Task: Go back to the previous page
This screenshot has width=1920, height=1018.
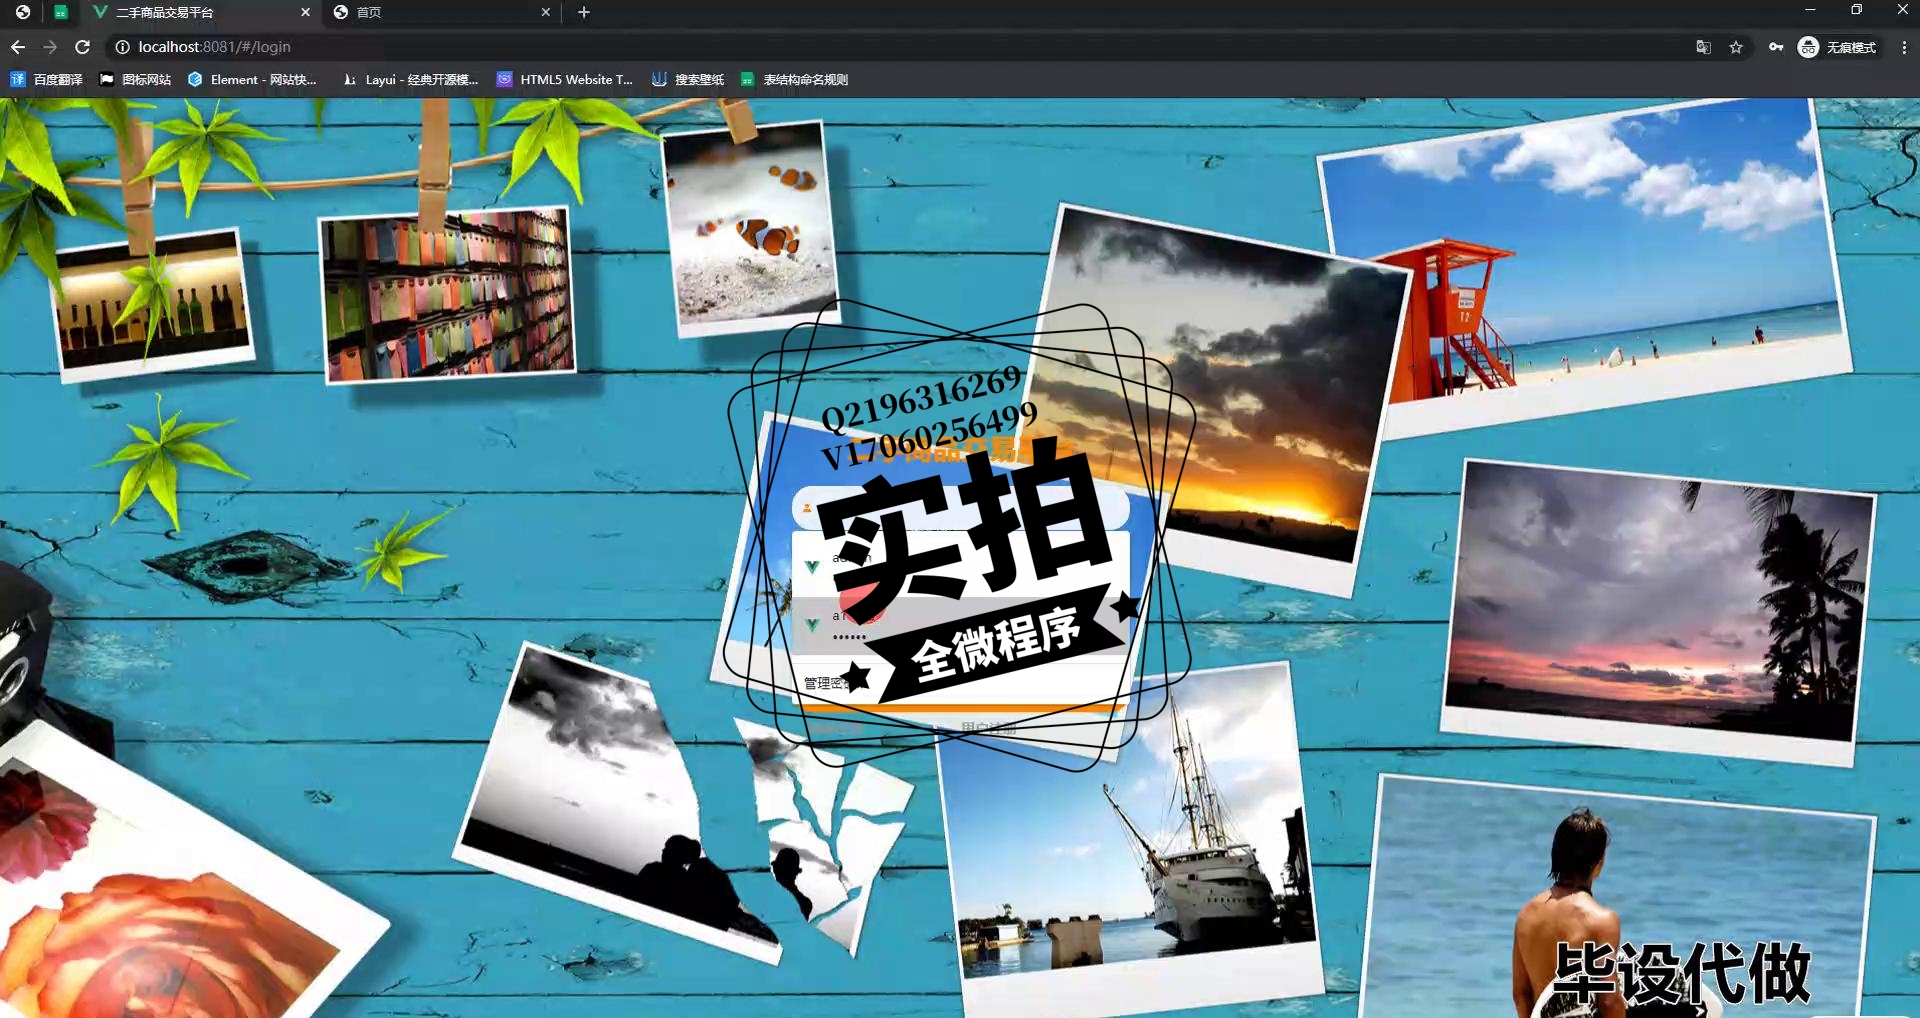Action: [18, 47]
